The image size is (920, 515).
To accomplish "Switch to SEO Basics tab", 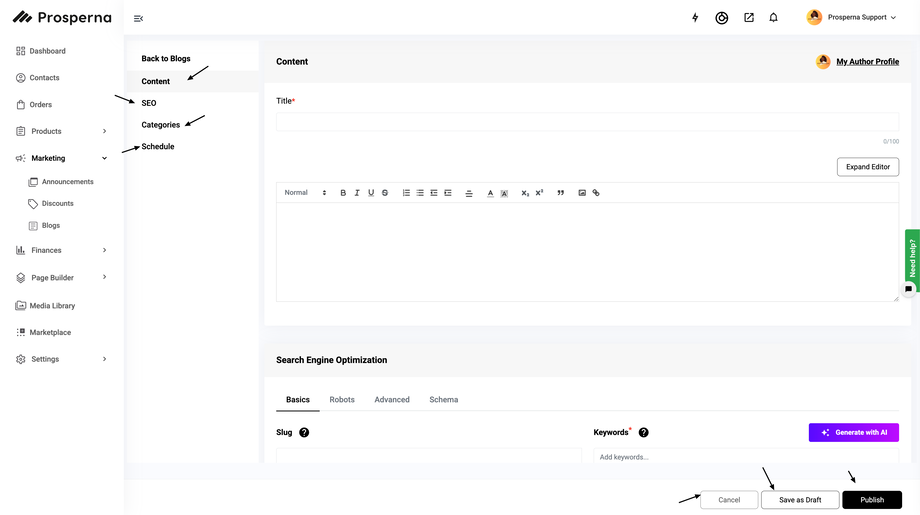I will pos(297,400).
